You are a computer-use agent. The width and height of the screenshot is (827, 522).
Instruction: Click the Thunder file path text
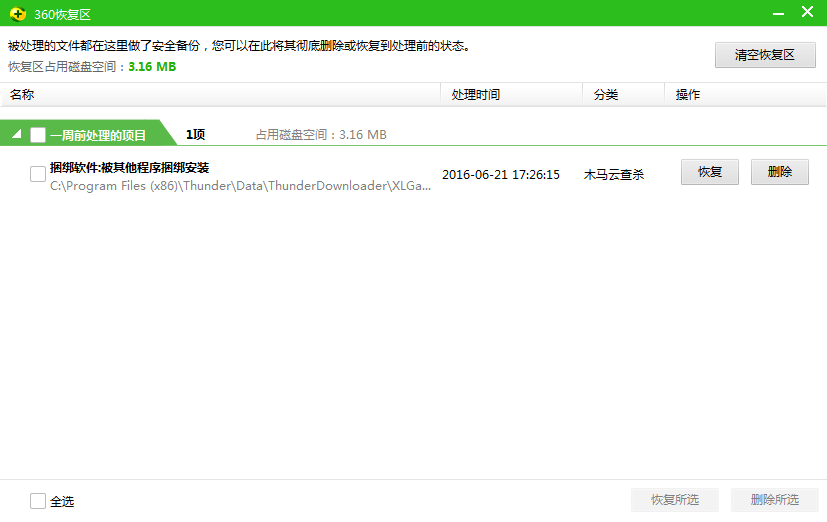tap(241, 186)
